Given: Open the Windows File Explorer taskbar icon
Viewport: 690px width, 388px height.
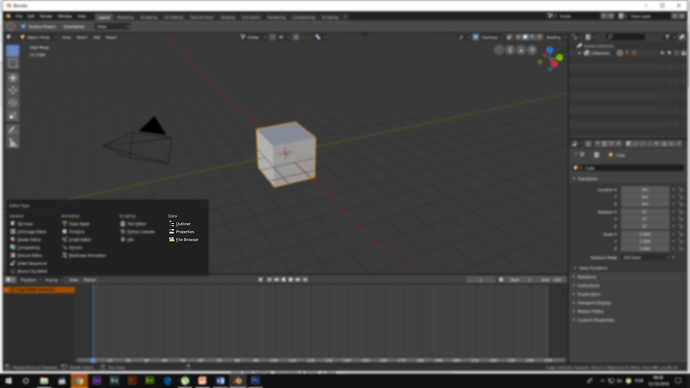Looking at the screenshot, I should [44, 381].
